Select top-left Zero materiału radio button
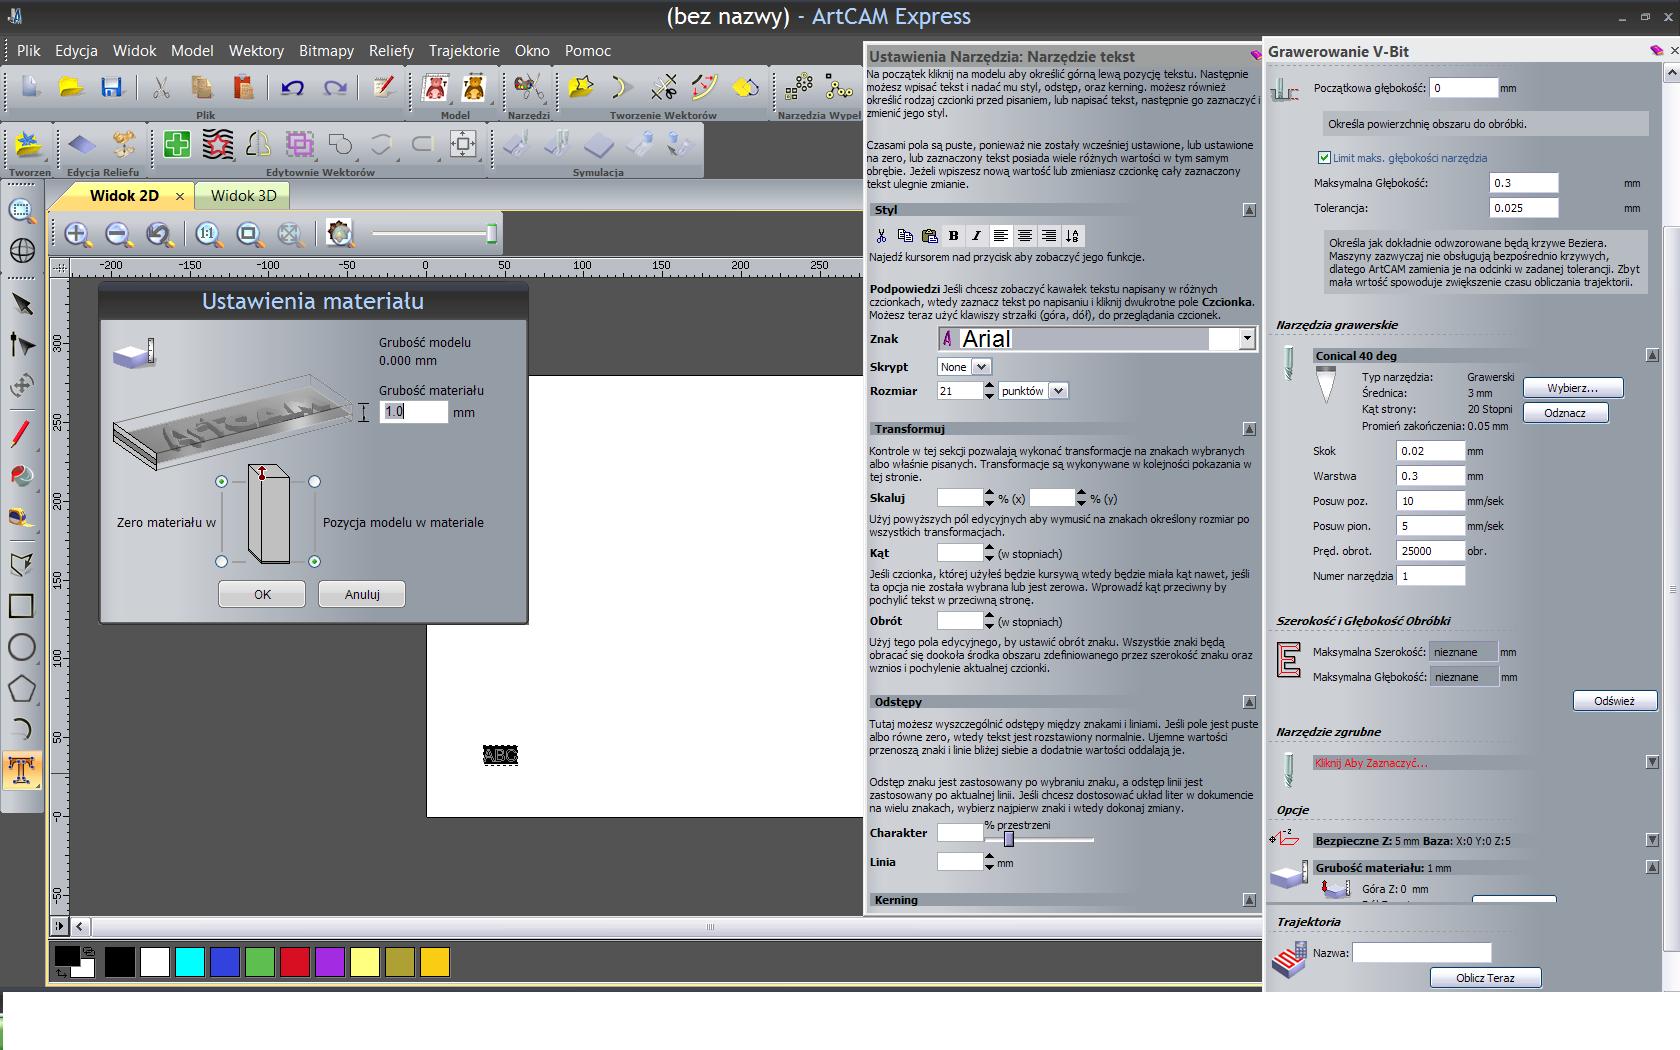 (222, 482)
